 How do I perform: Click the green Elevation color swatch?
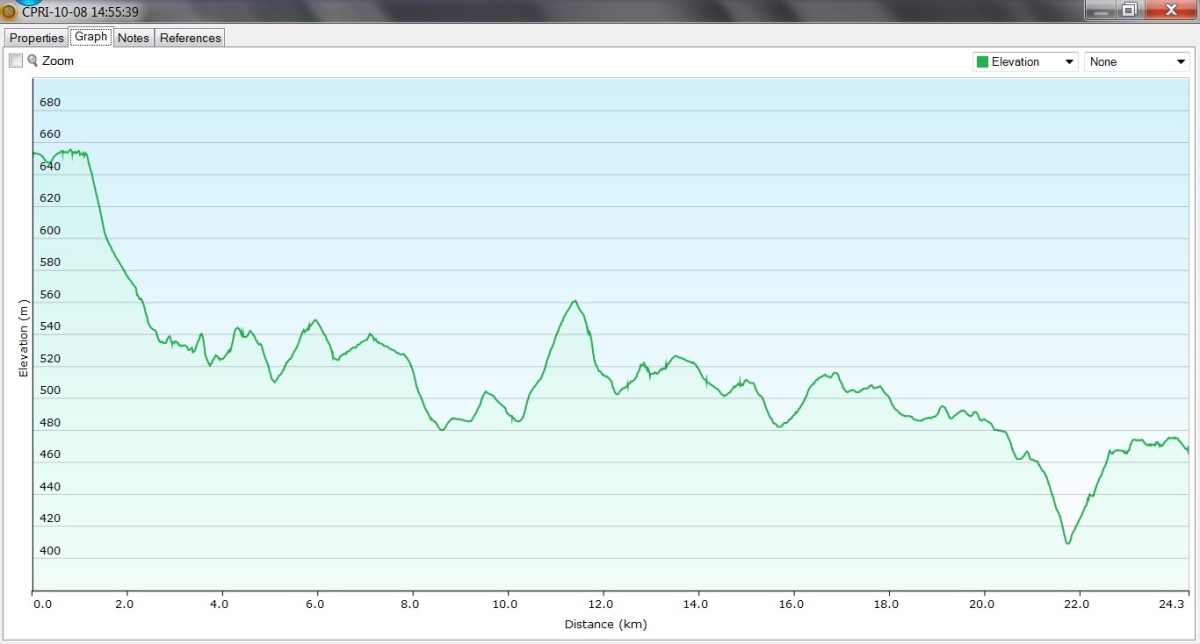click(982, 62)
